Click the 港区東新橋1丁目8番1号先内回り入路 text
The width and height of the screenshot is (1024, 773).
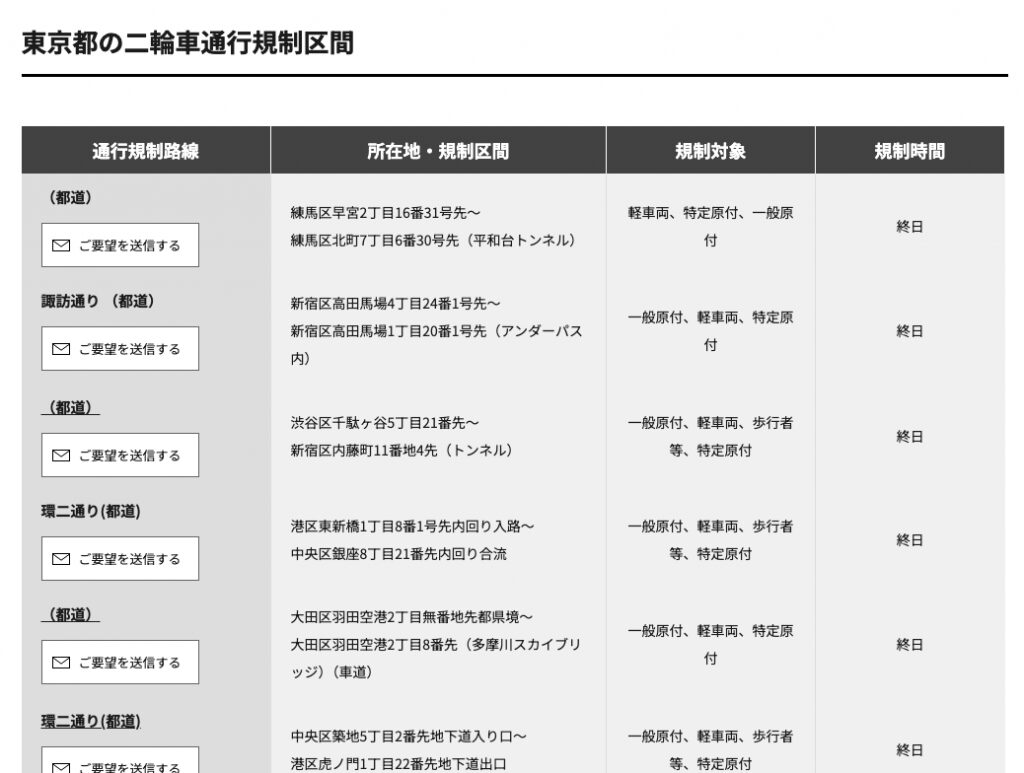pyautogui.click(x=412, y=526)
